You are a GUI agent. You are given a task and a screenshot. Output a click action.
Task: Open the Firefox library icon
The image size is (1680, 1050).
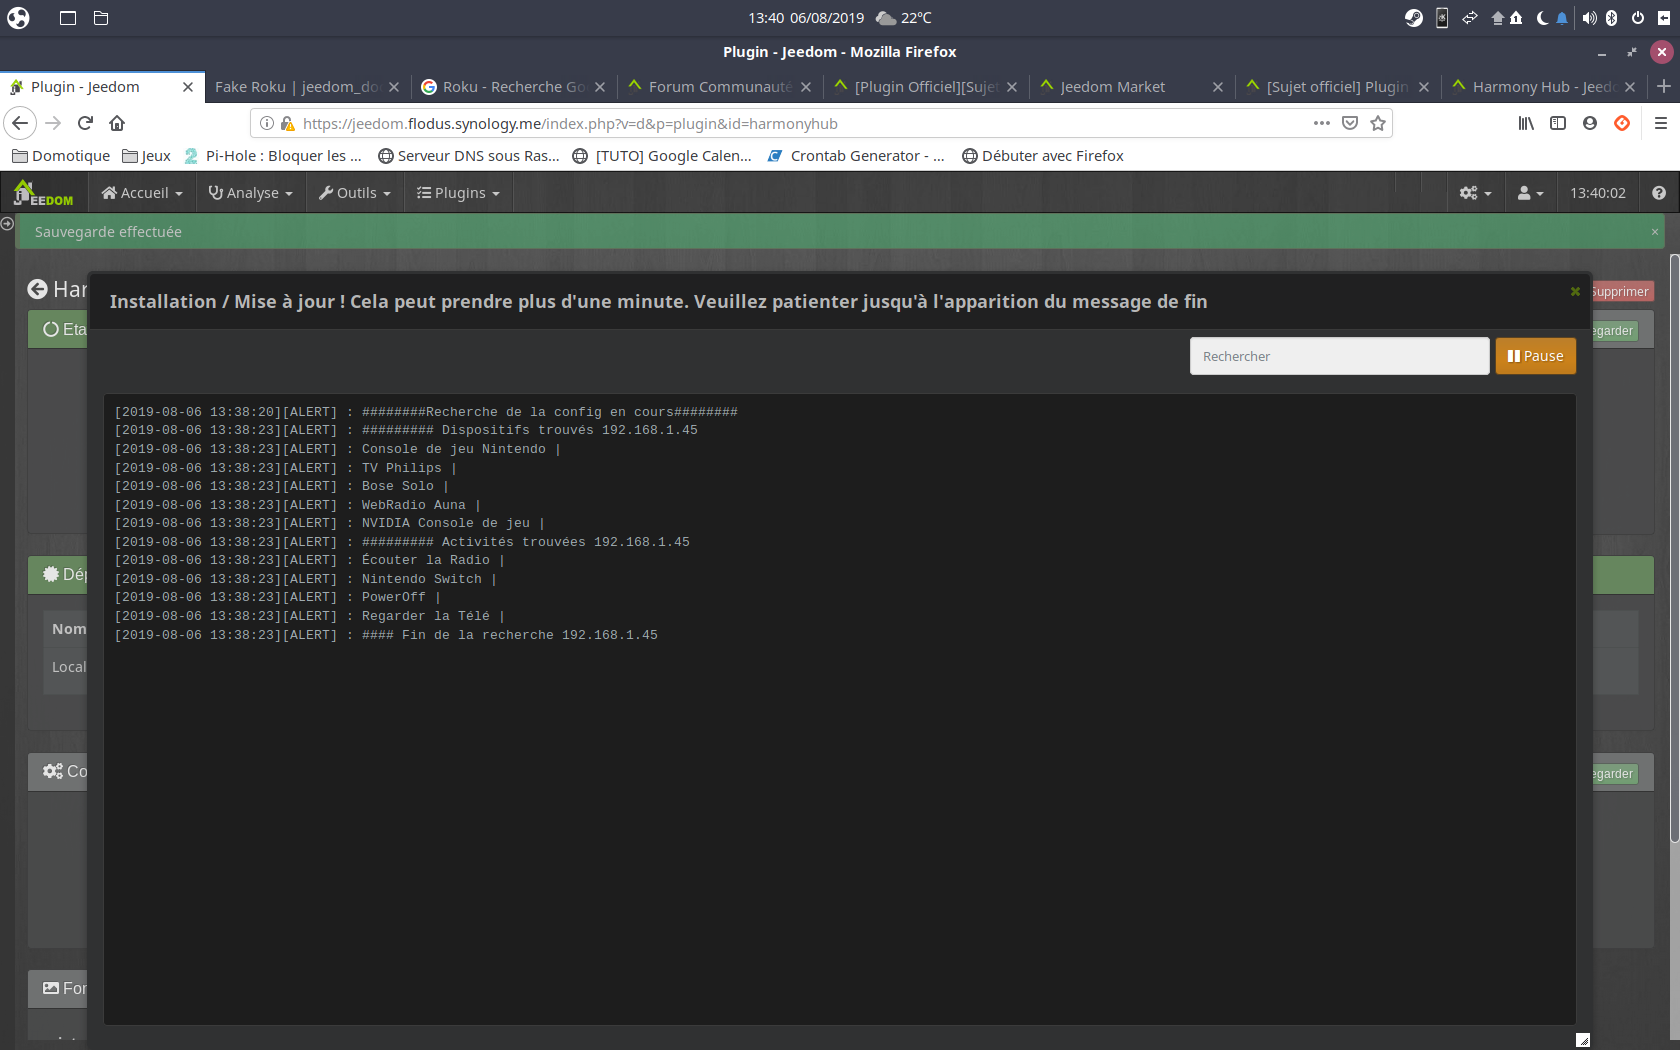pos(1526,123)
